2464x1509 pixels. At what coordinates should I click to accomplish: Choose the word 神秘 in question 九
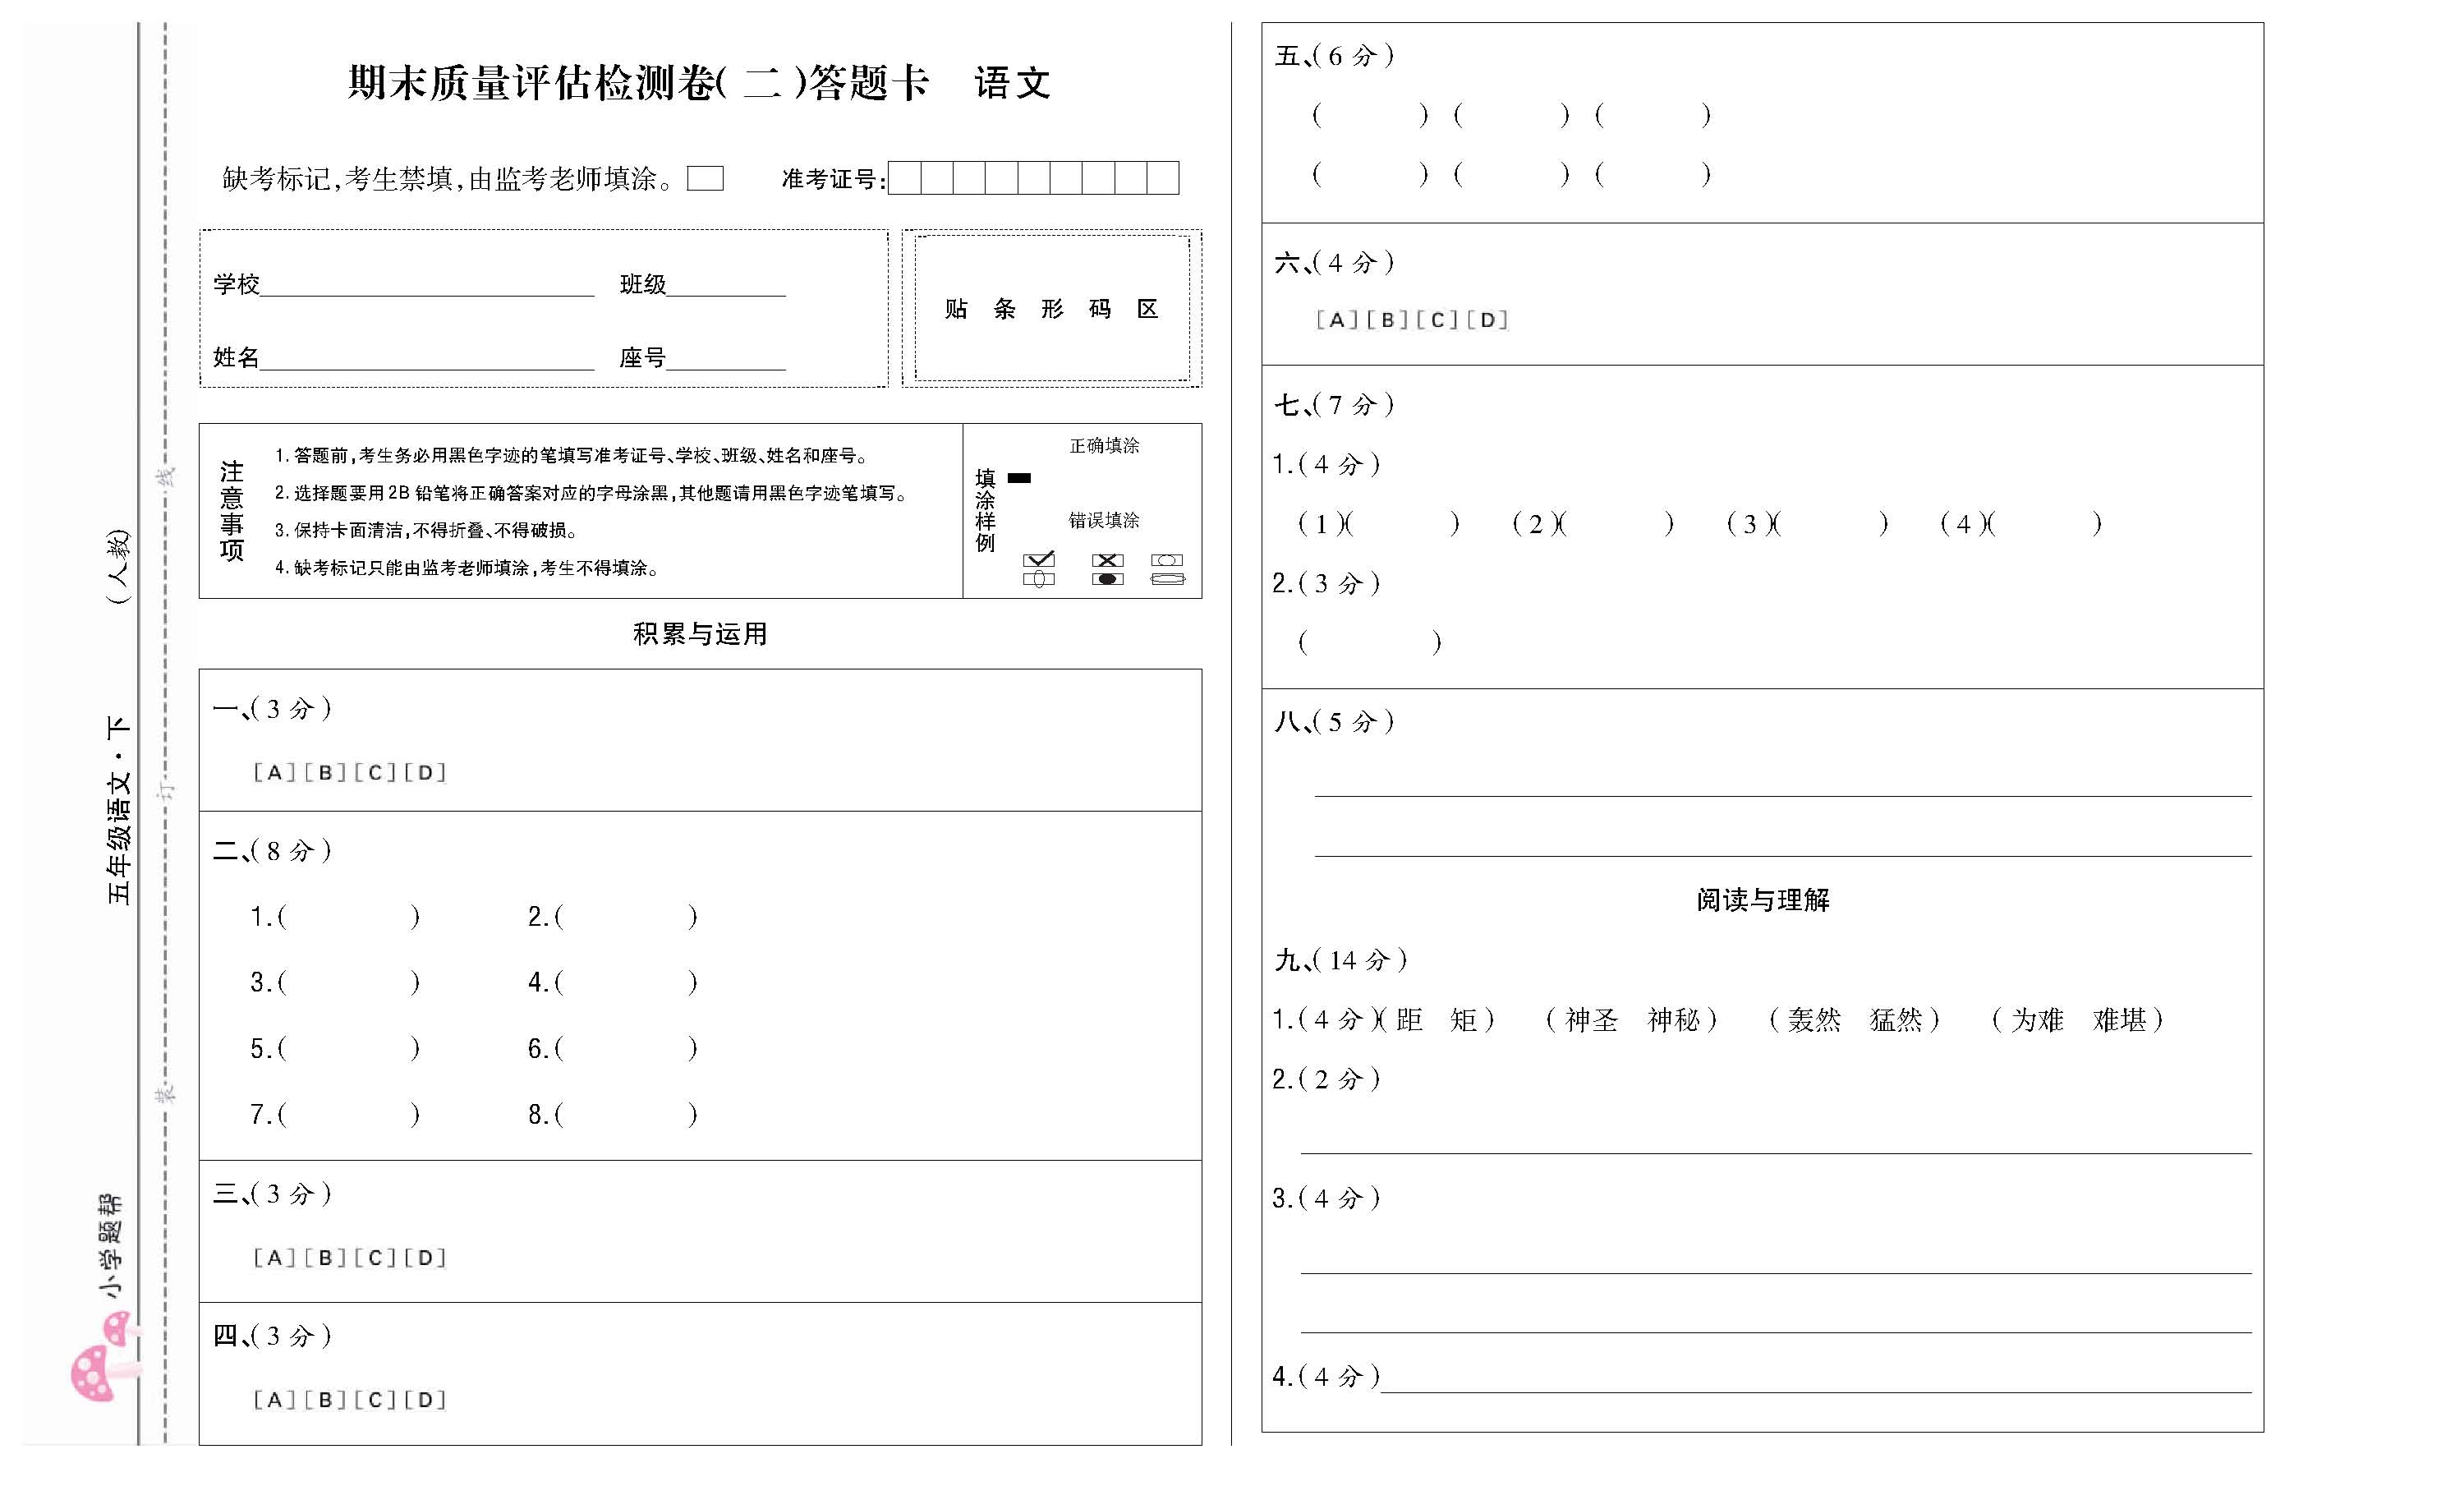[1673, 1020]
